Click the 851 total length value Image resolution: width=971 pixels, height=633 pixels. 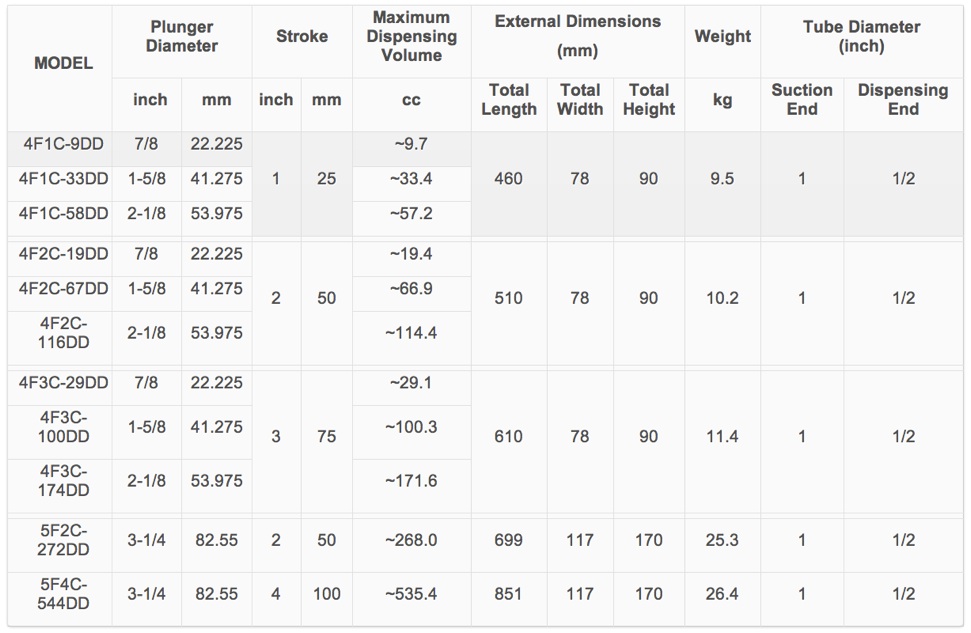[508, 594]
